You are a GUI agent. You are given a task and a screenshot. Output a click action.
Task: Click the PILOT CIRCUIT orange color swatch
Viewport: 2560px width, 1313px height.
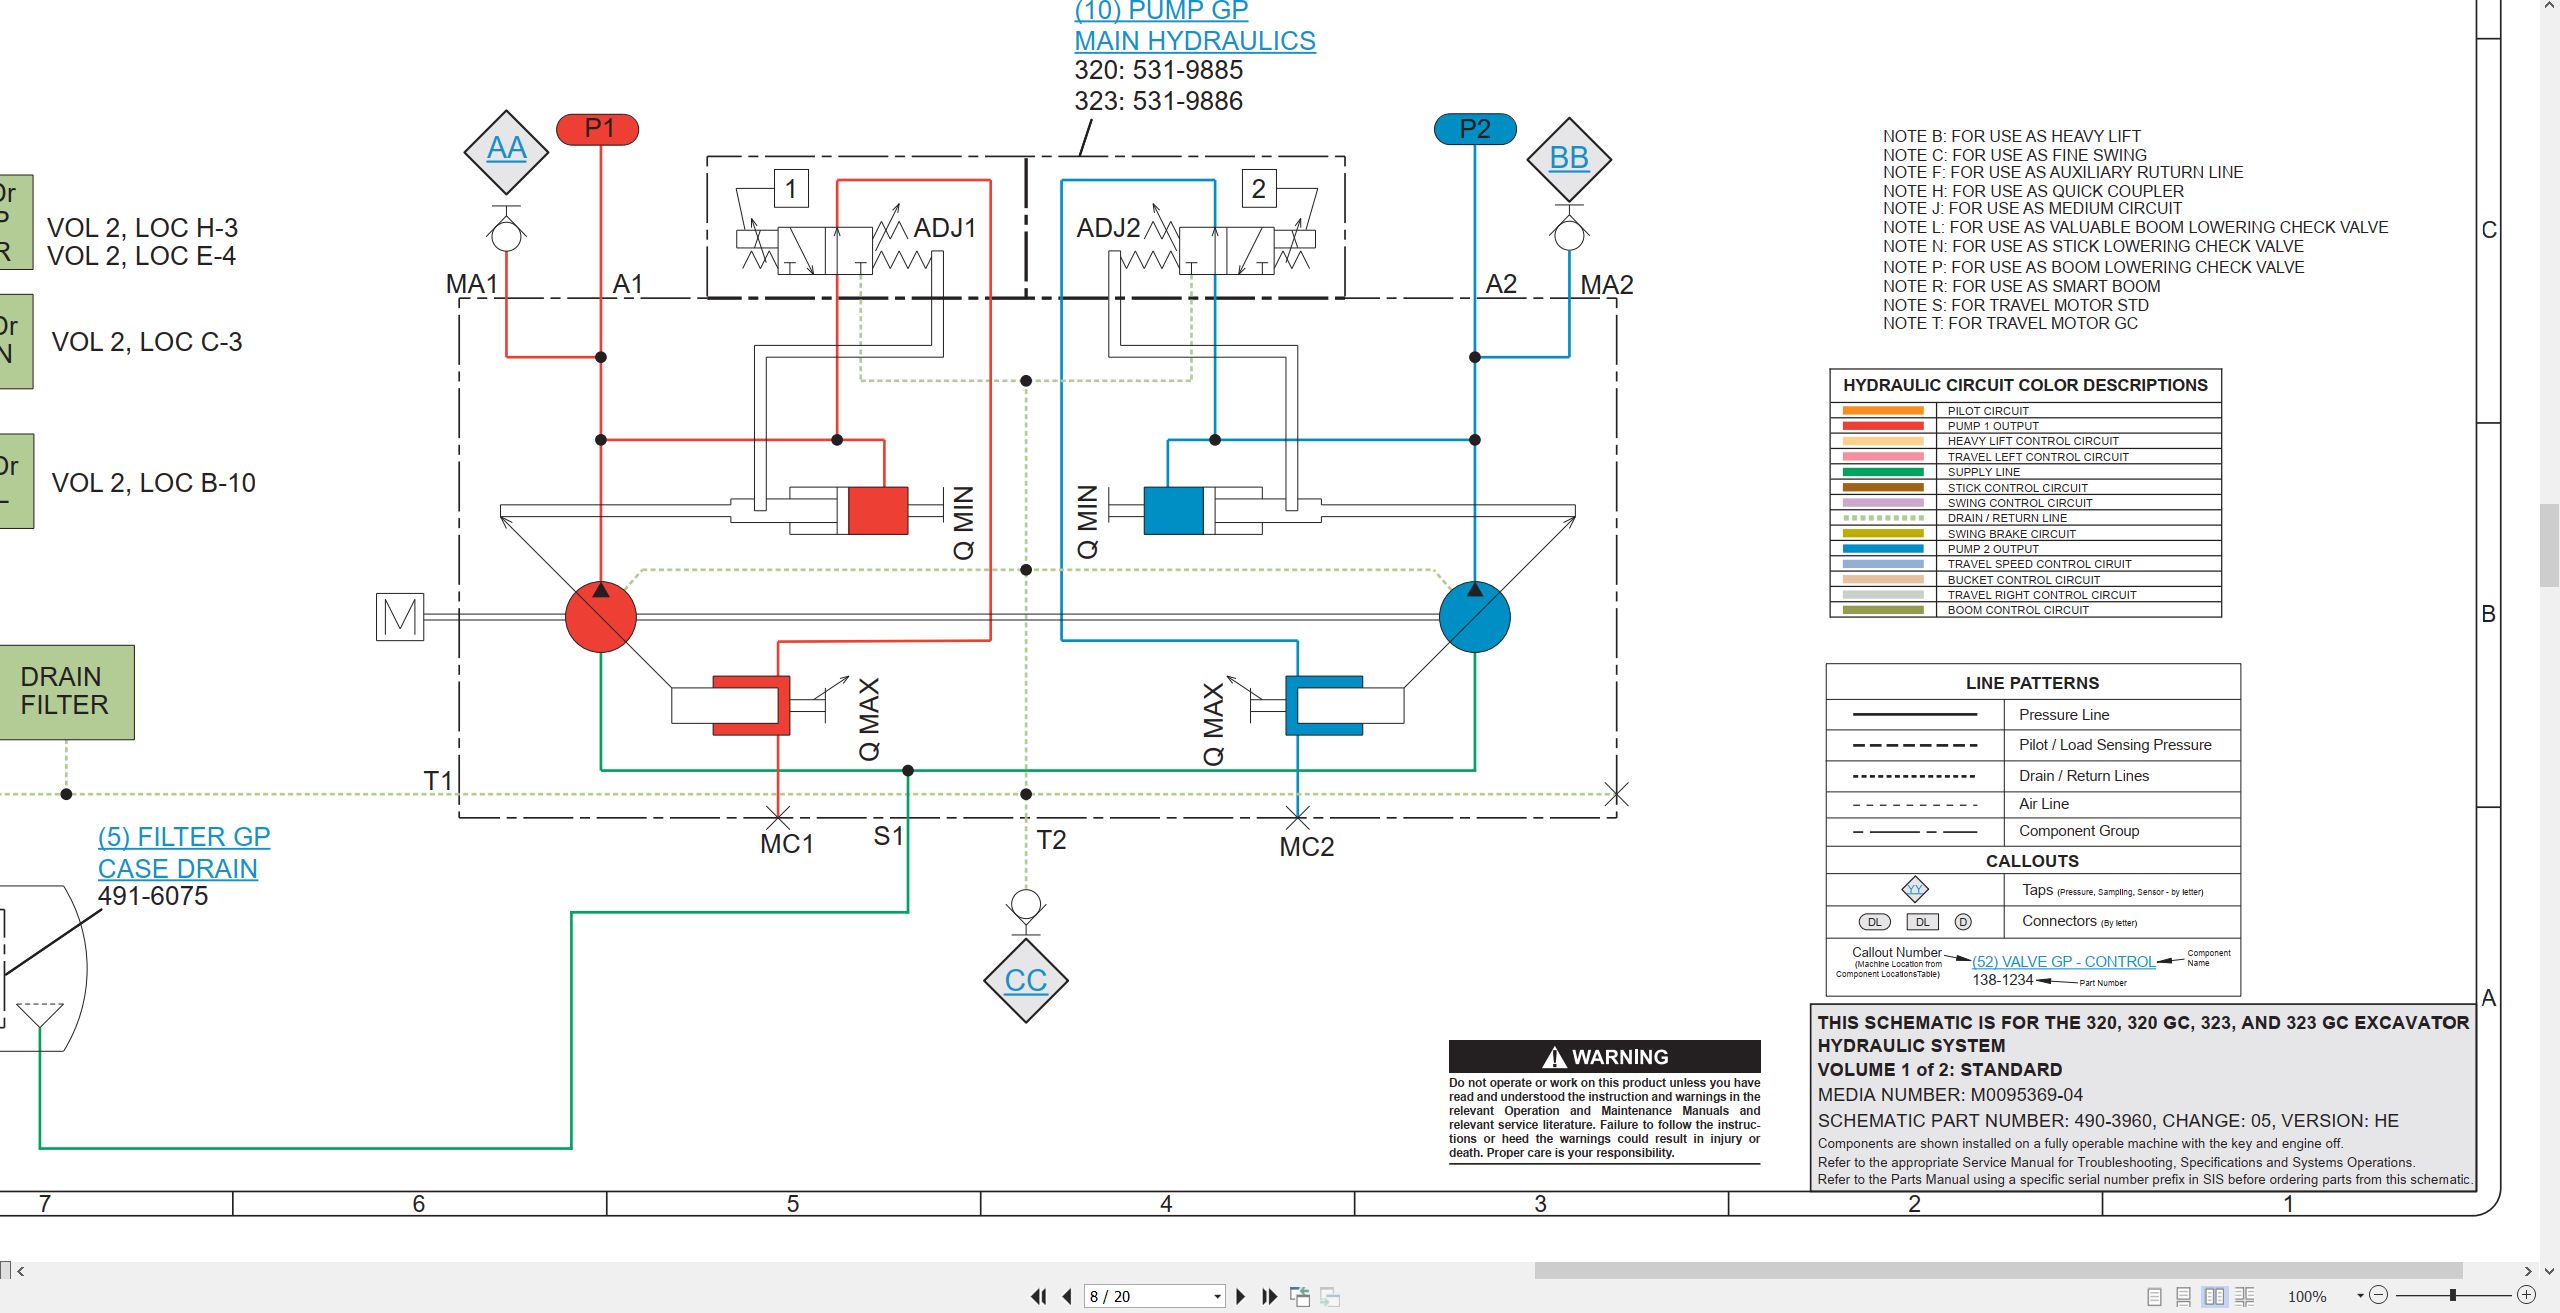click(1883, 411)
